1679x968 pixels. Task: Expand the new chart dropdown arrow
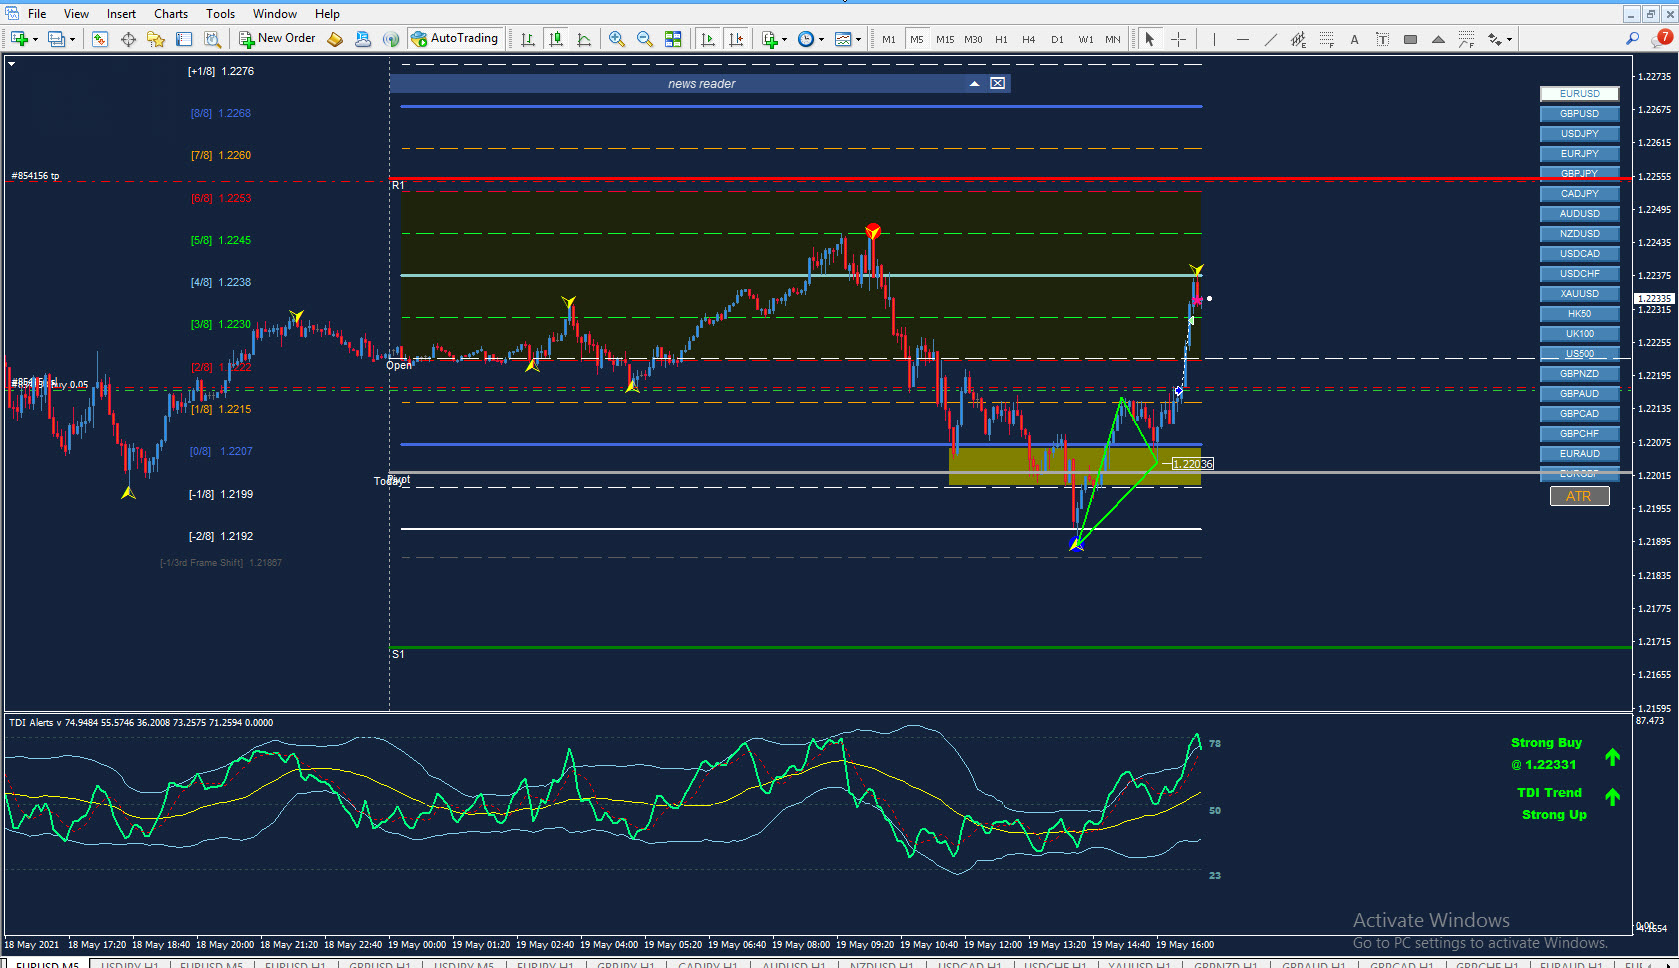click(35, 40)
